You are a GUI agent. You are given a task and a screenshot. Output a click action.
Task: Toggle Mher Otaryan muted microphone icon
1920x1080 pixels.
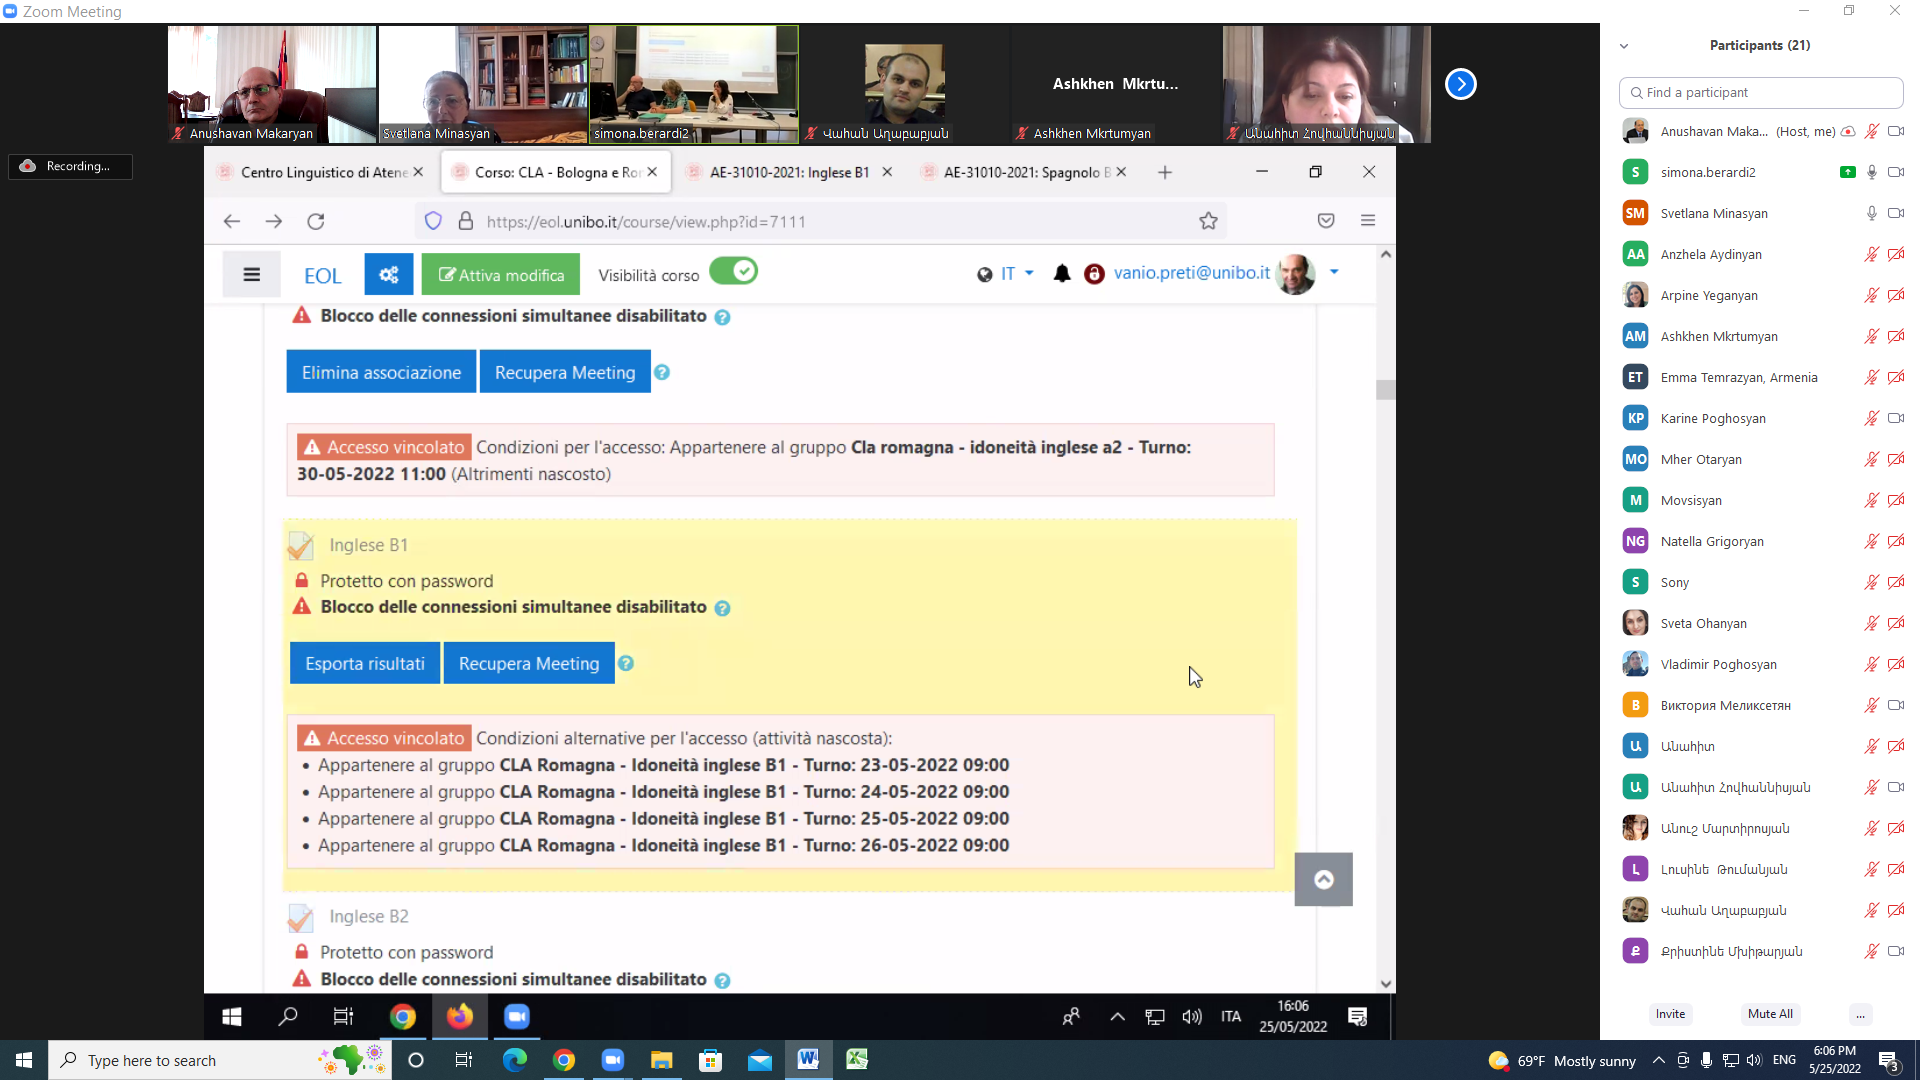click(x=1871, y=459)
